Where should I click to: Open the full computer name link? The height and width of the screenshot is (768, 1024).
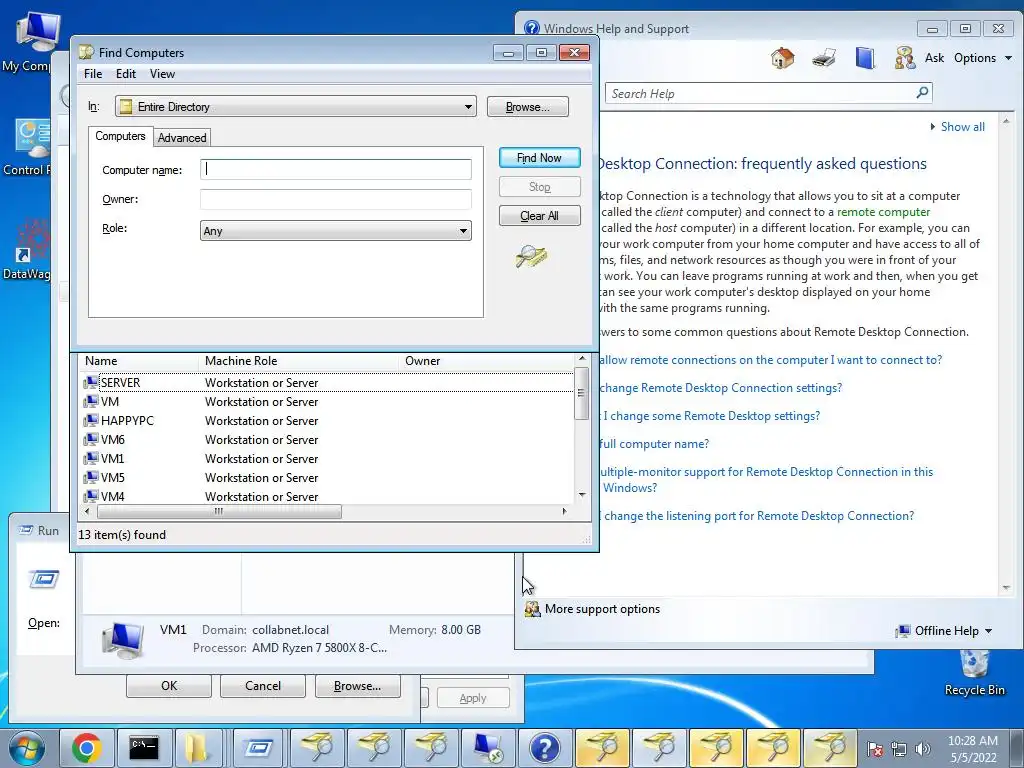coord(654,444)
